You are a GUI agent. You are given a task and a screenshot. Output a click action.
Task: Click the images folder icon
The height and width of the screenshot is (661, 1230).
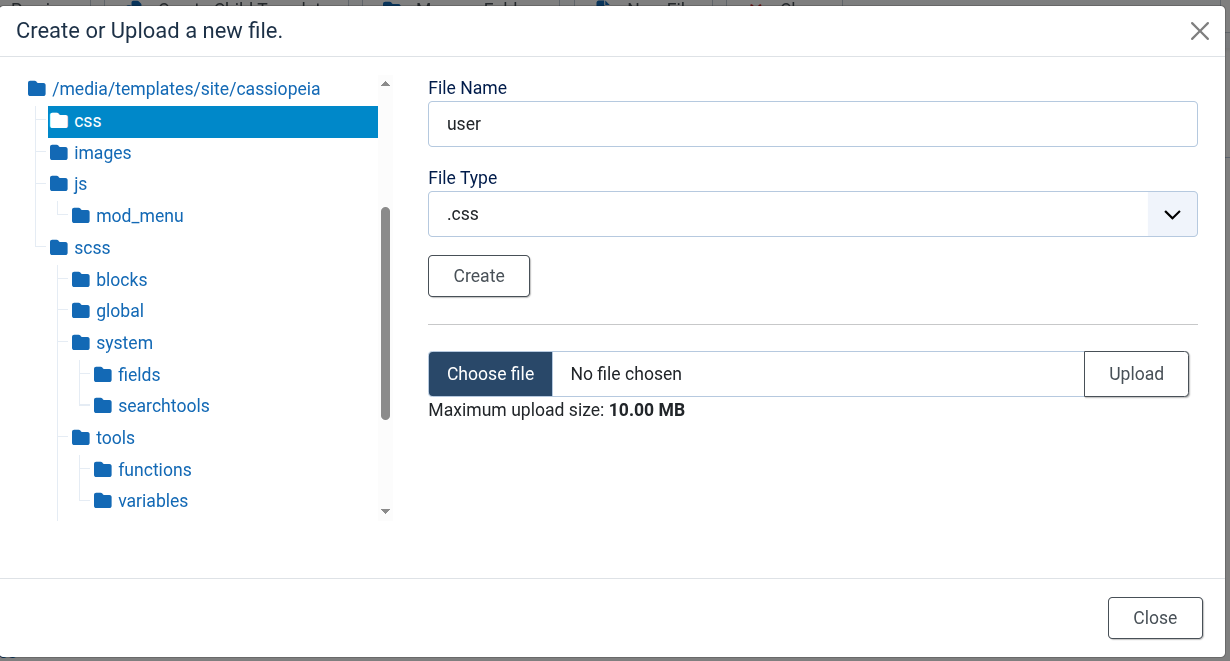[59, 153]
